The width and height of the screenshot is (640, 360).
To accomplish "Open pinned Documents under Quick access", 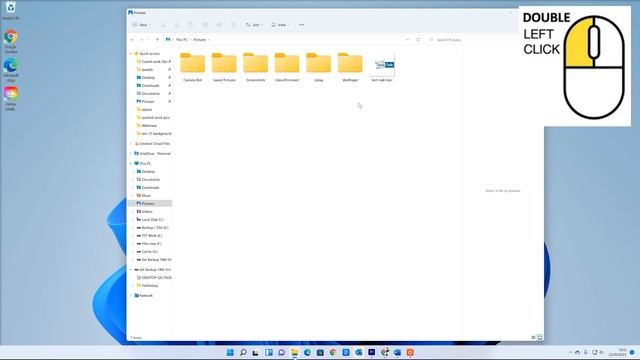I will tap(148, 93).
